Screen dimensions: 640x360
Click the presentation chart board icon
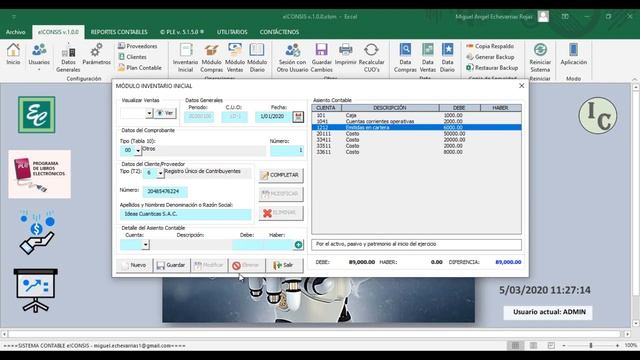pyautogui.click(x=36, y=290)
